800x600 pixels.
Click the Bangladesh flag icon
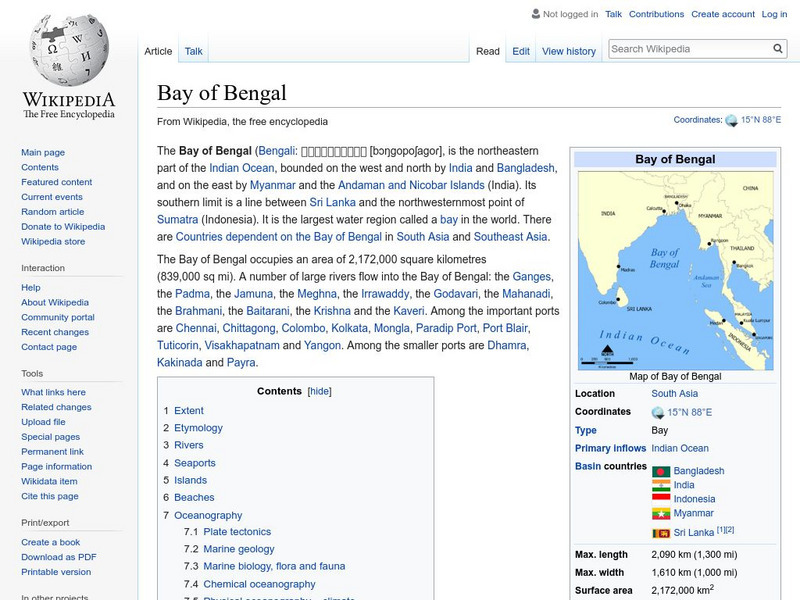[x=661, y=471]
